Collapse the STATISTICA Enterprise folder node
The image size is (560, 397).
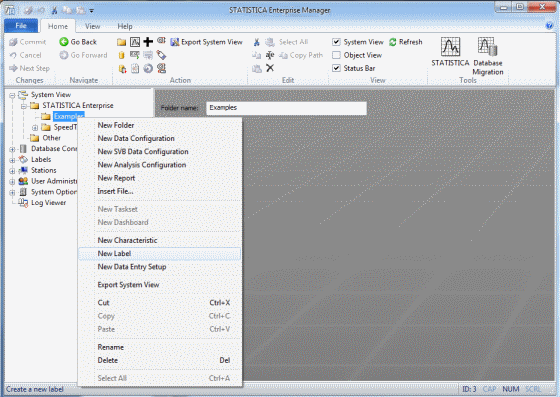pyautogui.click(x=24, y=106)
